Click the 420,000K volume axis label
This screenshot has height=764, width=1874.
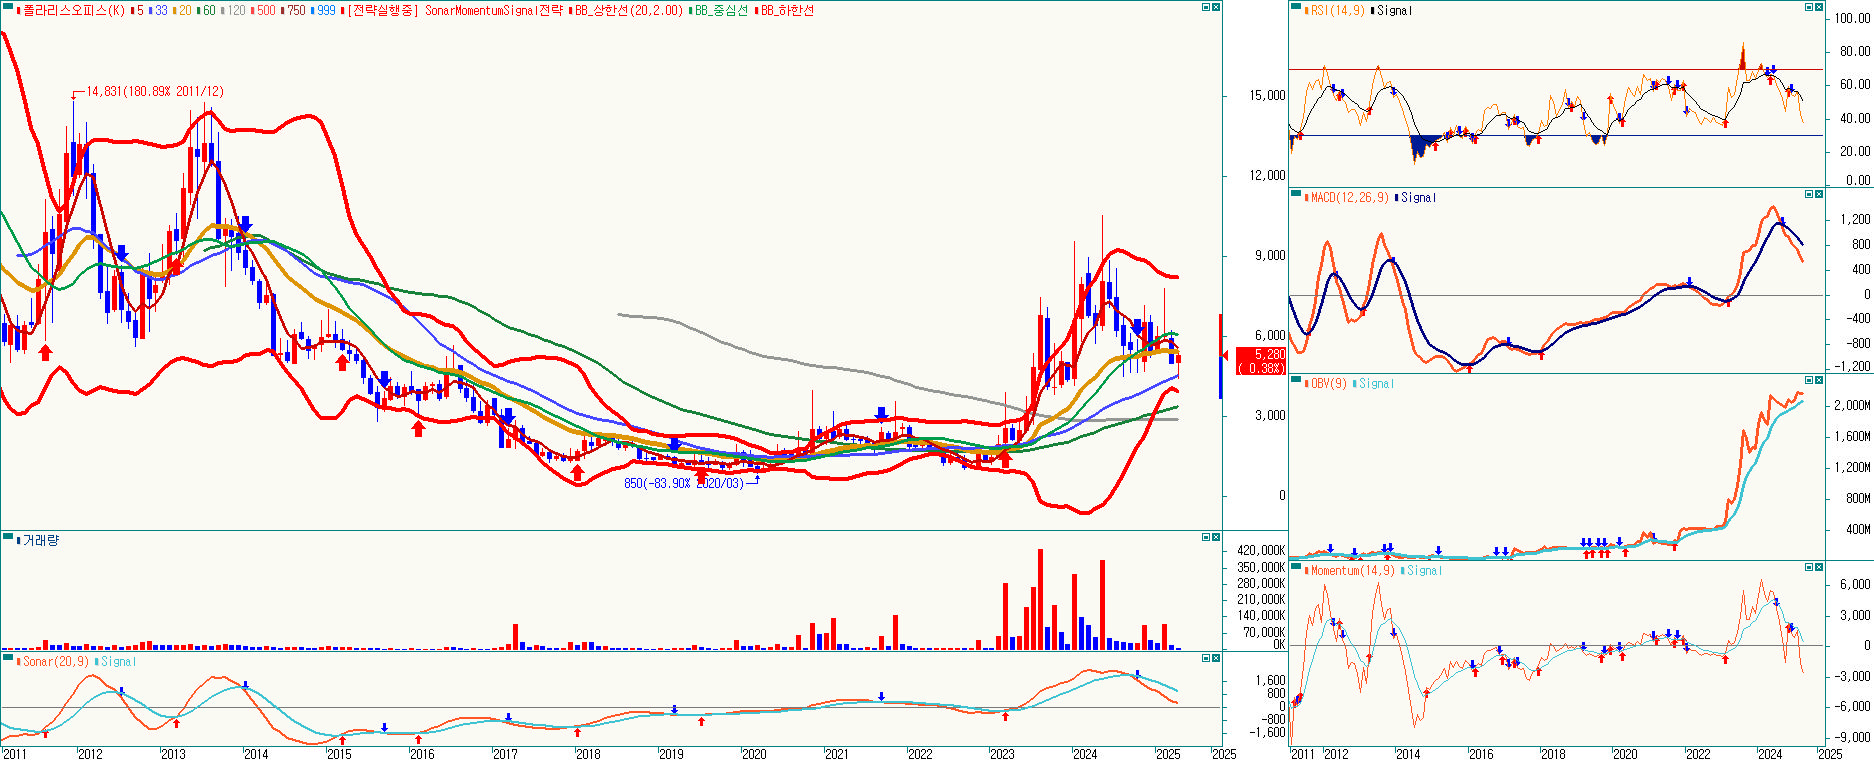click(x=1261, y=551)
